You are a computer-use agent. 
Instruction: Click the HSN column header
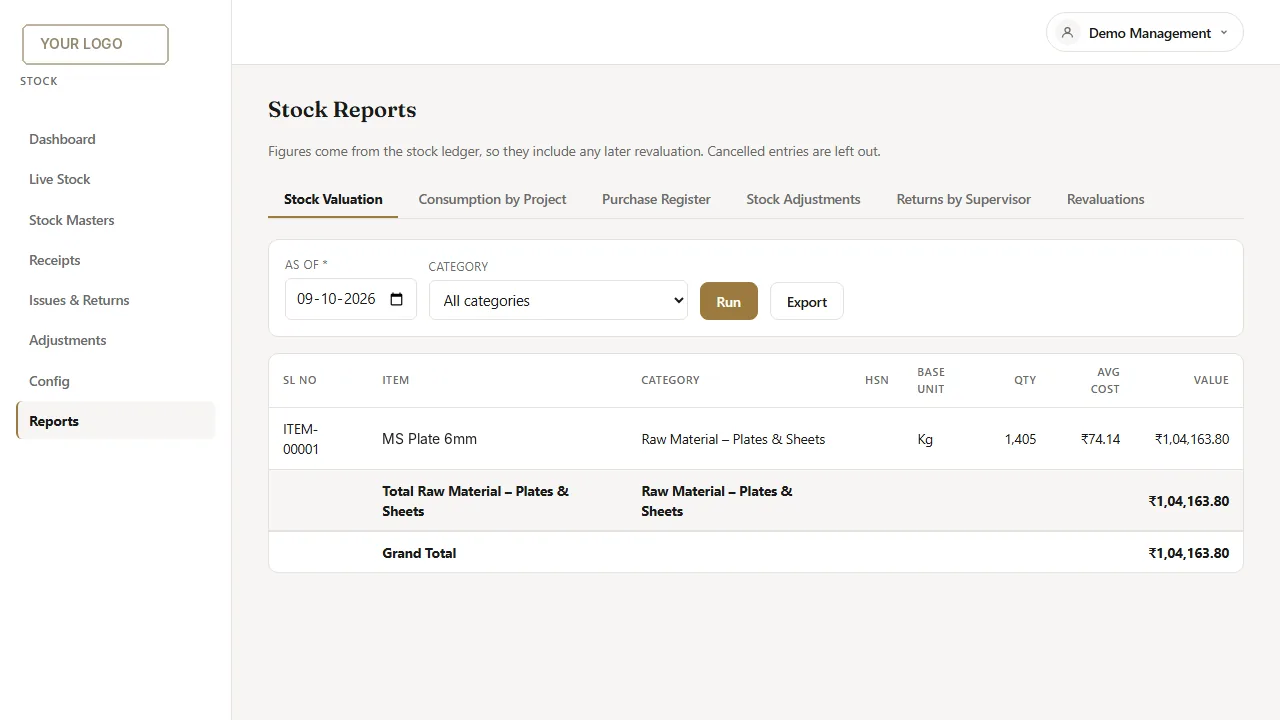coord(877,380)
